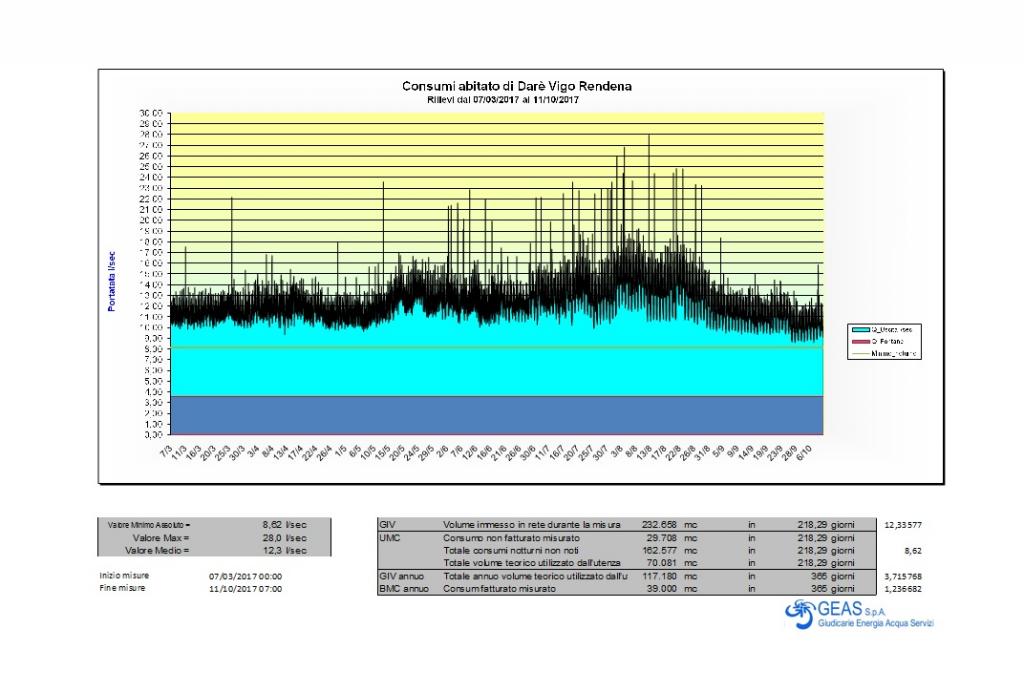Click the red legend swatch in the chart legend
This screenshot has height=692, width=1024.
pos(860,341)
